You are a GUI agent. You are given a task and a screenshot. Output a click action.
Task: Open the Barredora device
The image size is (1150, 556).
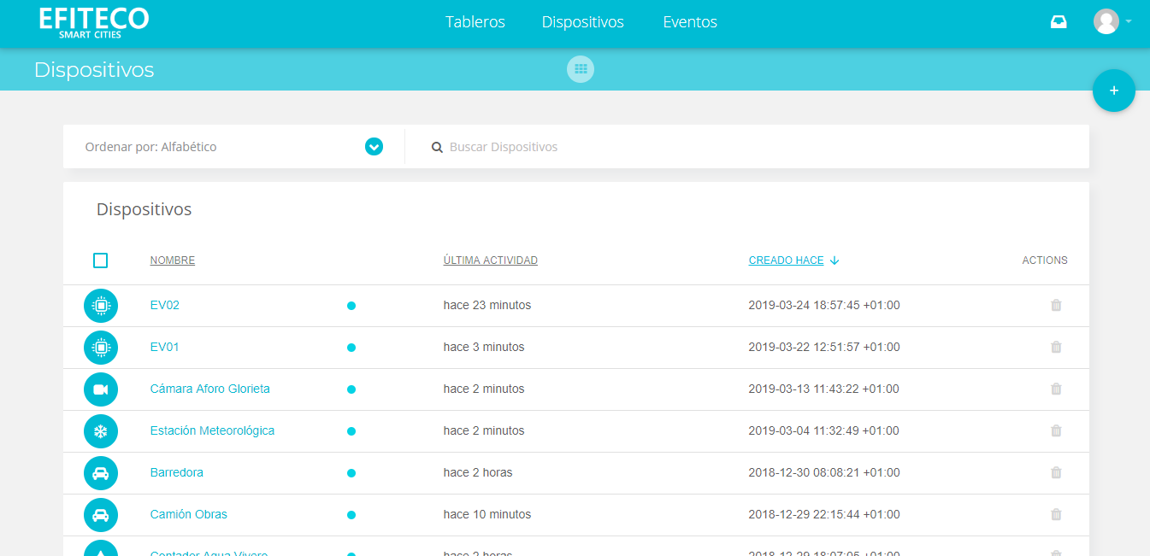pyautogui.click(x=177, y=473)
